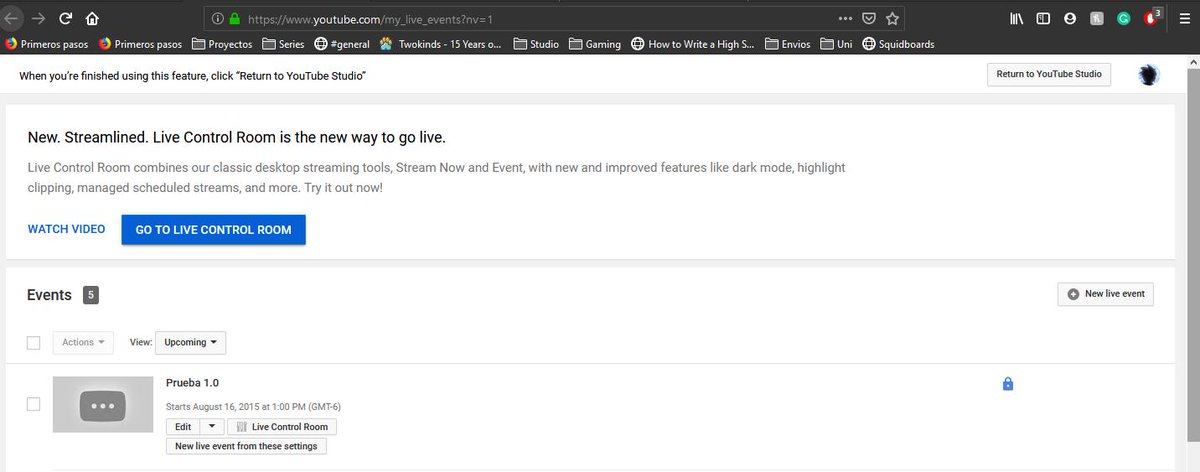The height and width of the screenshot is (472, 1200).
Task: Go forward with the browser forward arrow
Action: pyautogui.click(x=38, y=18)
